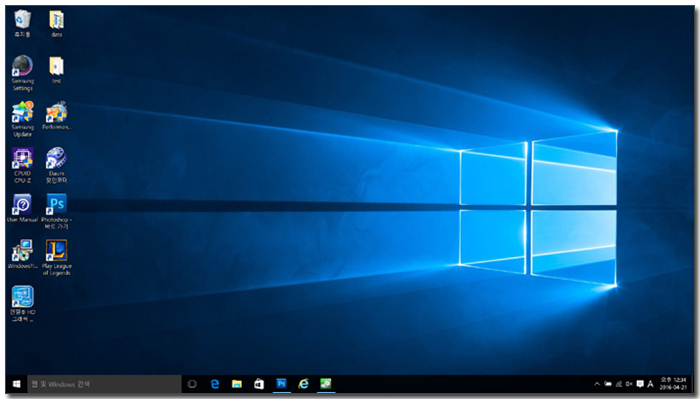
Task: Open Task View from the taskbar
Action: [192, 384]
